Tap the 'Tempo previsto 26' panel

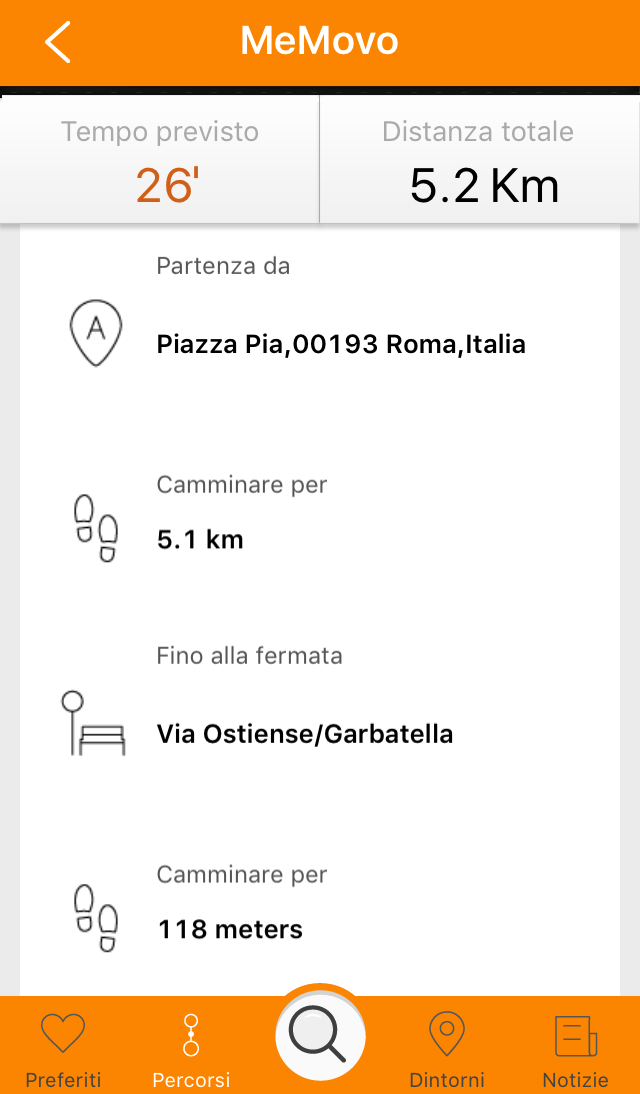[159, 158]
